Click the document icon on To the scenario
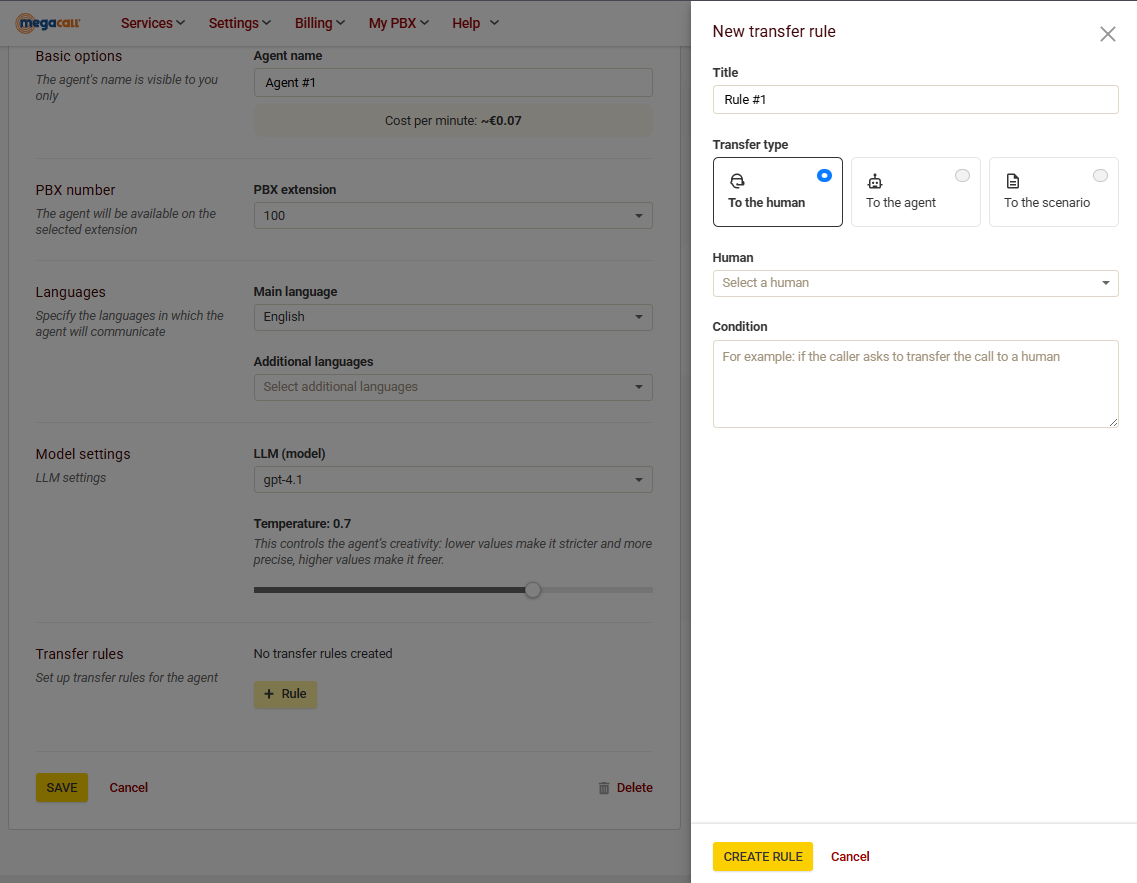Viewport: 1137px width, 883px height. coord(1013,181)
